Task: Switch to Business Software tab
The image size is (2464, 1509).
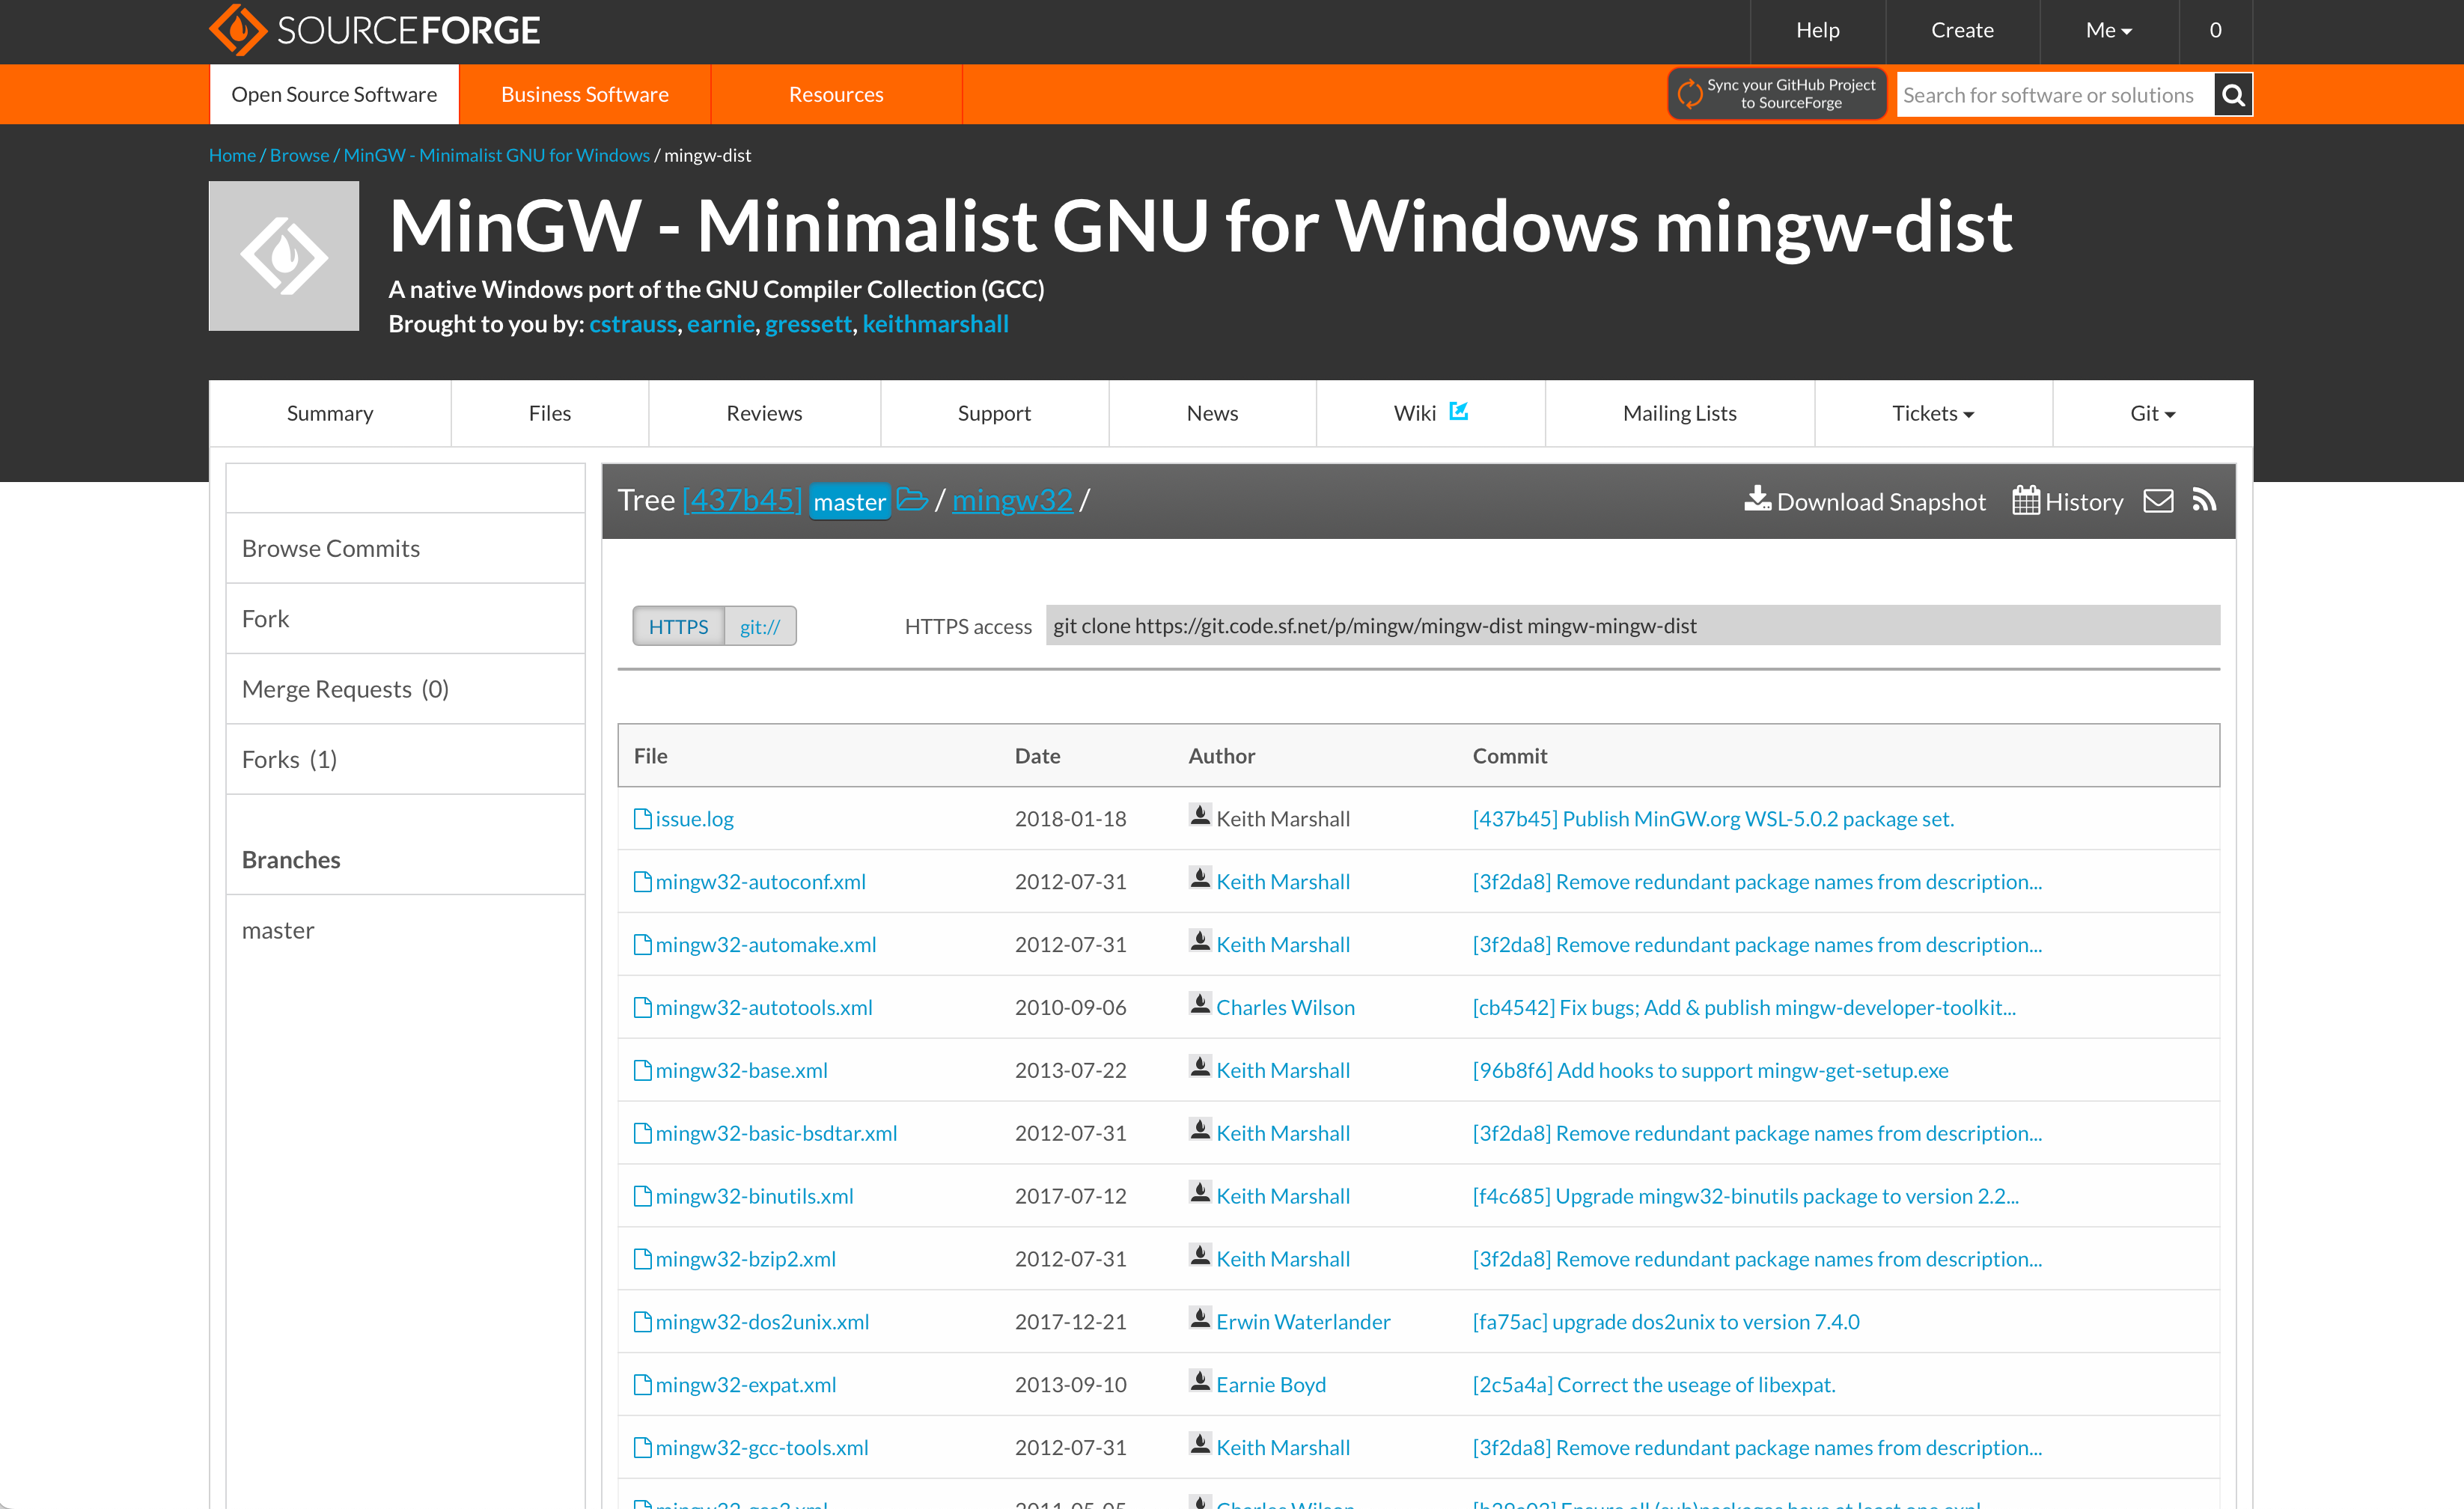Action: pos(584,94)
